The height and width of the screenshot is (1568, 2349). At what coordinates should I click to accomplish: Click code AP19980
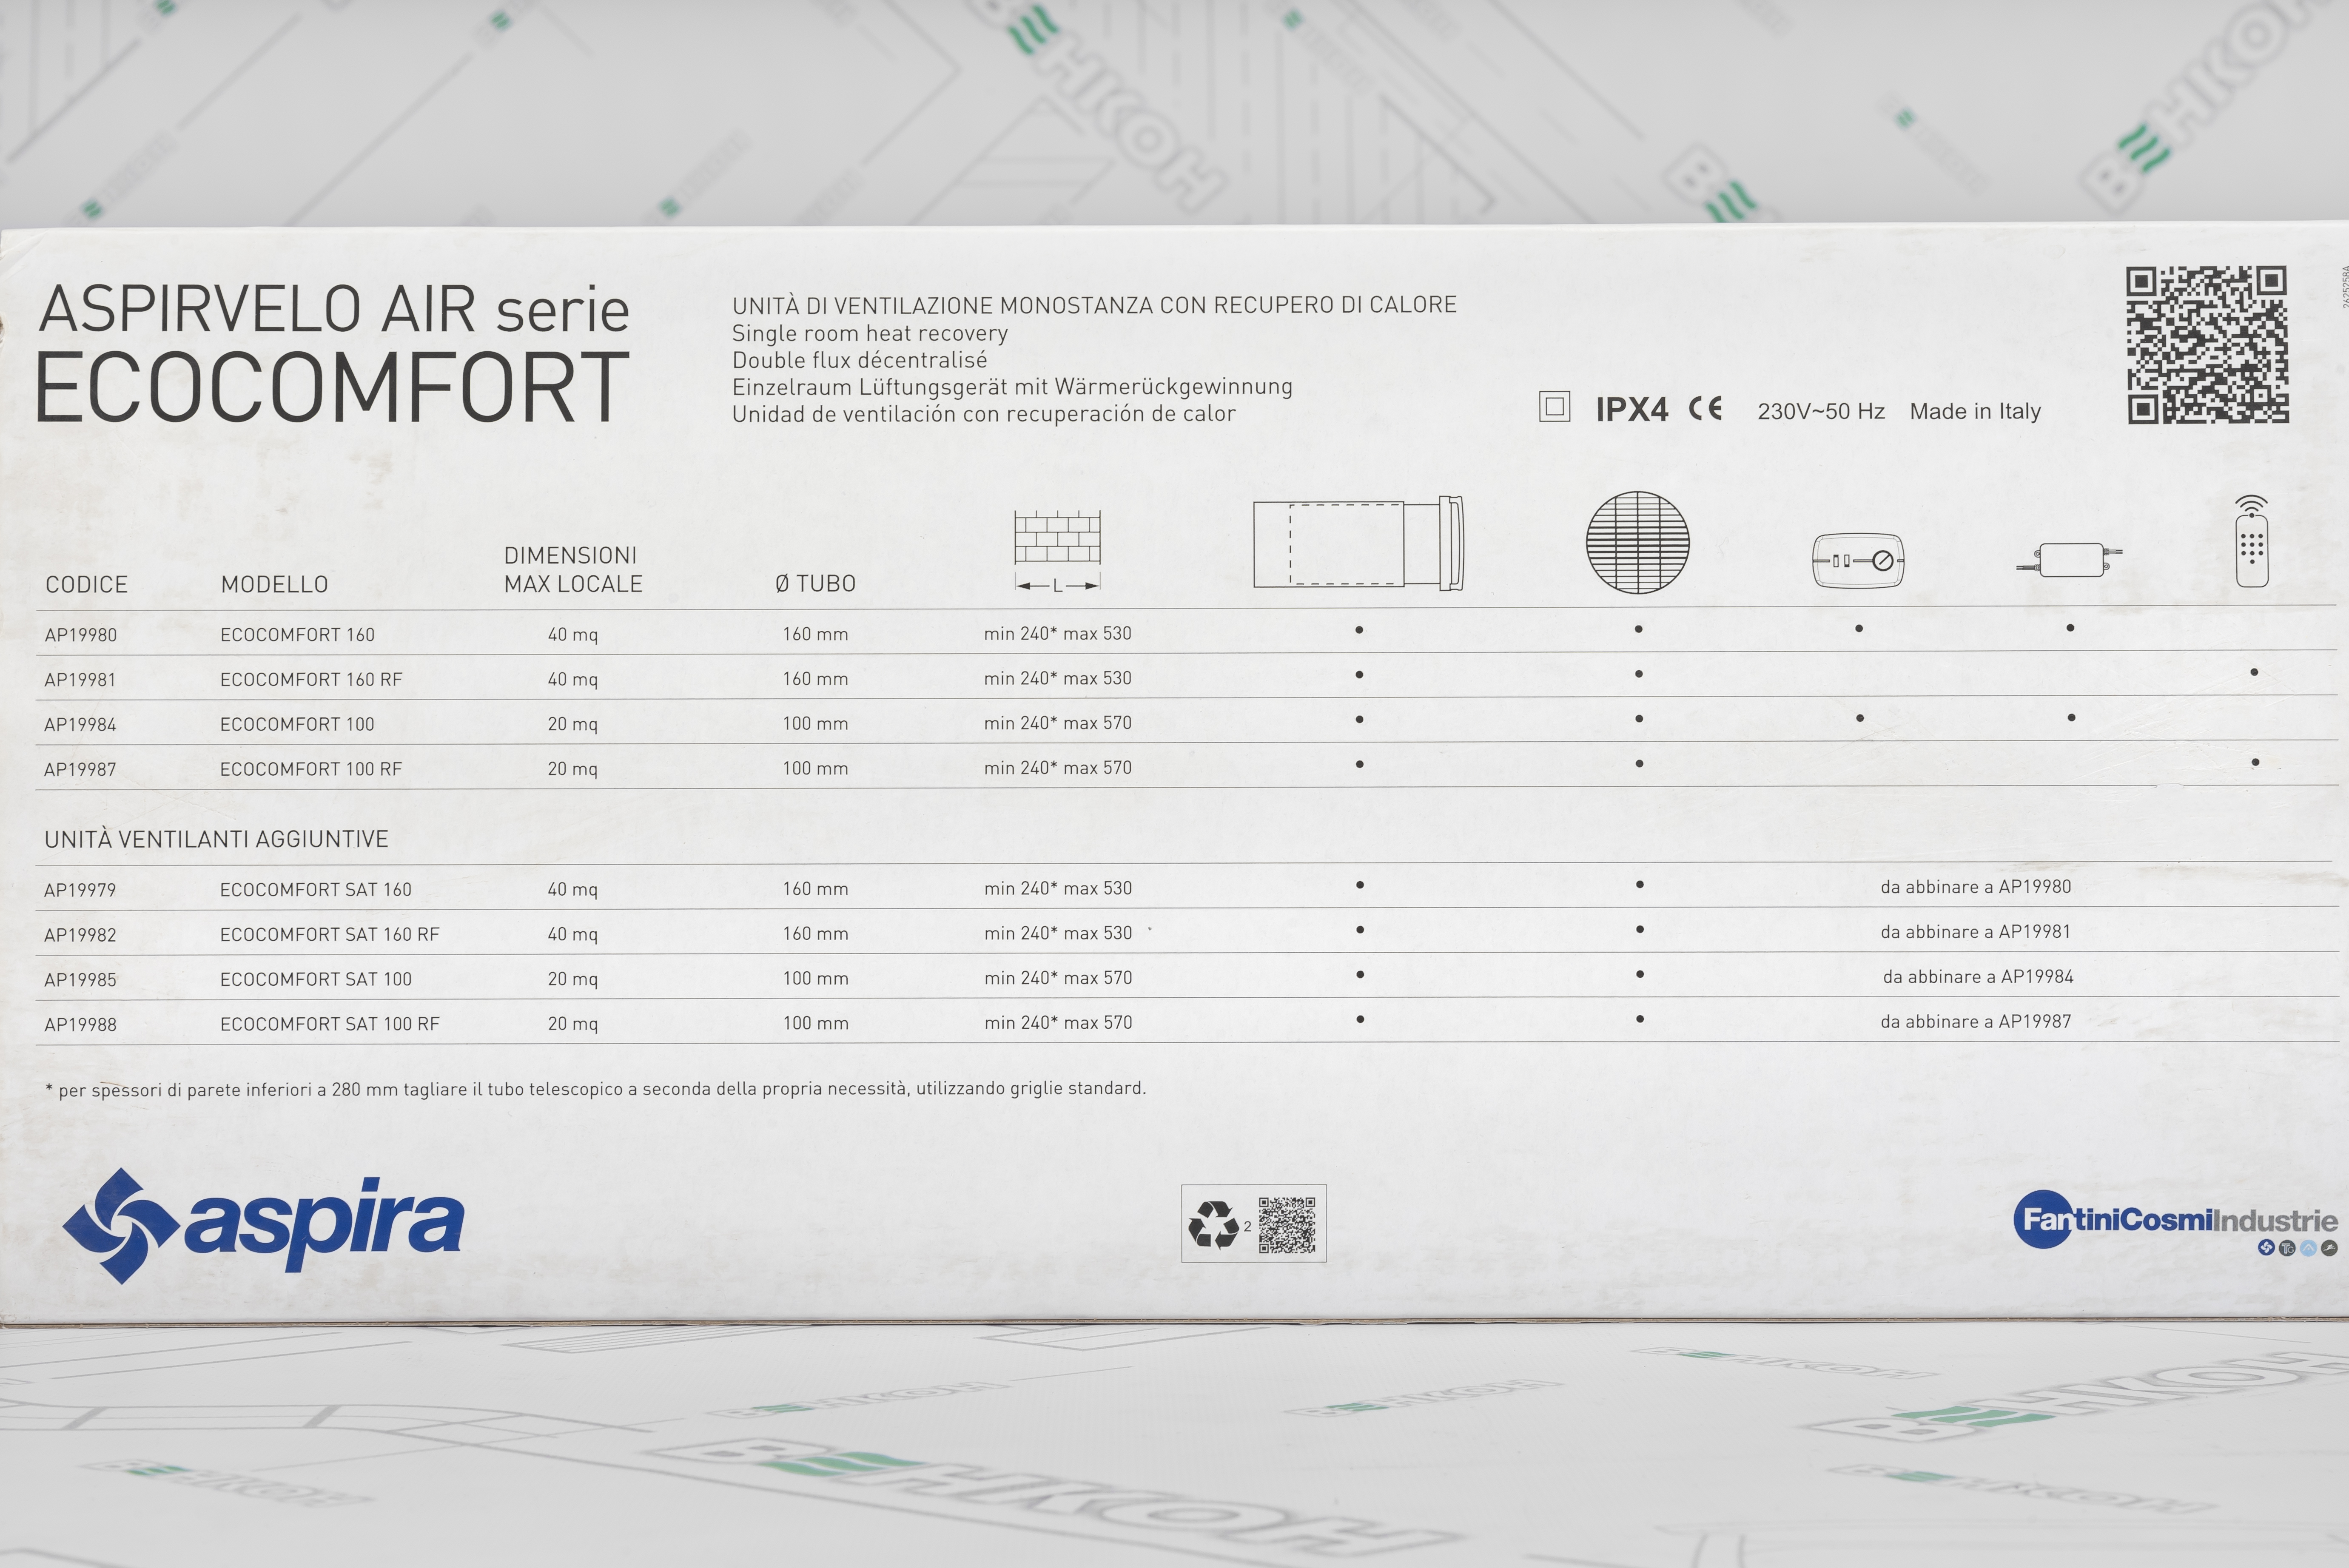(x=80, y=635)
